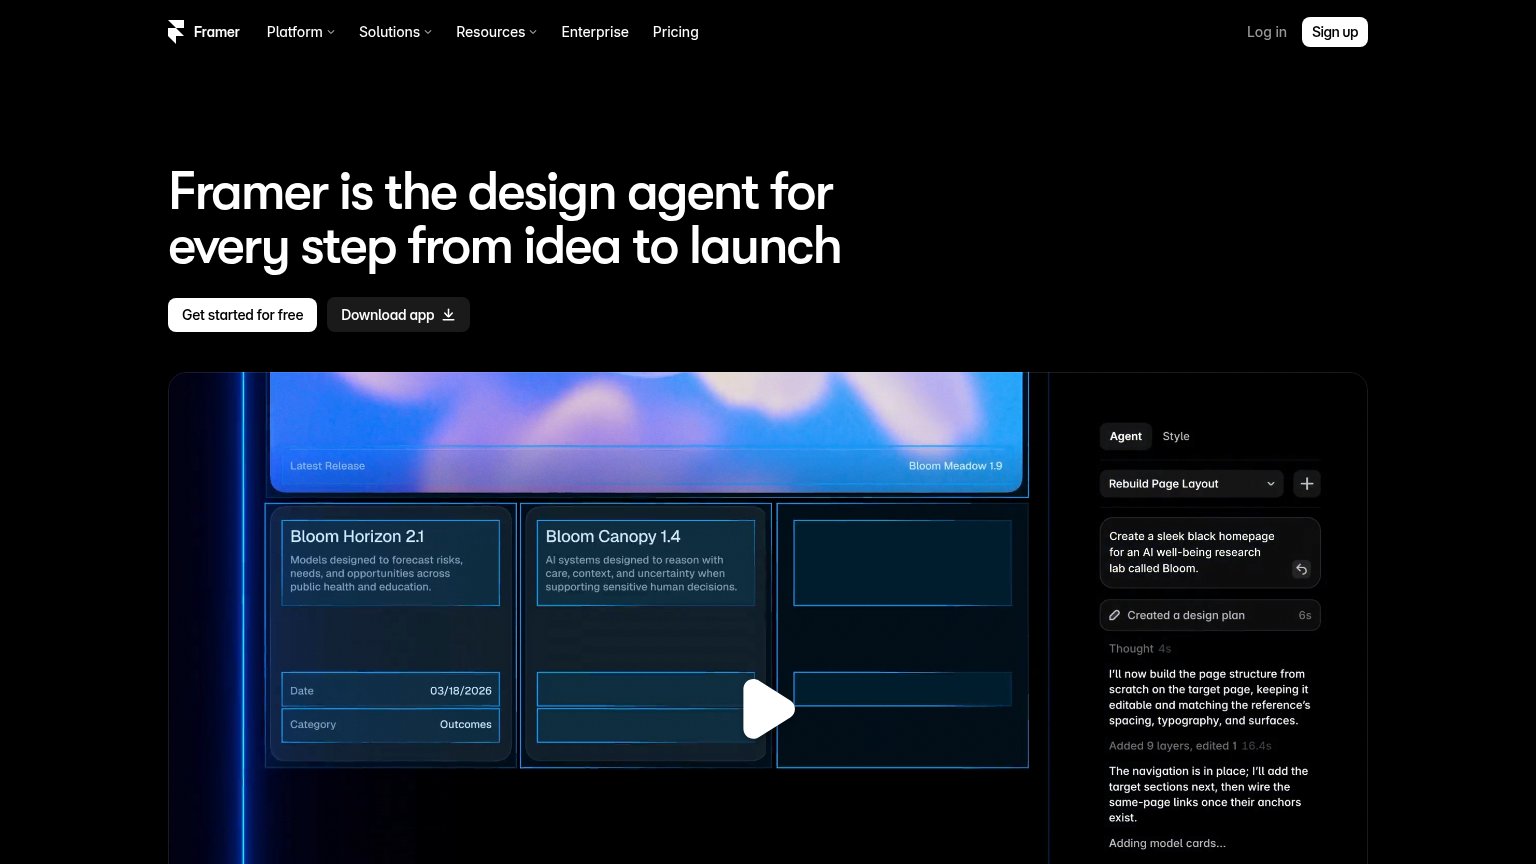Open the Pricing page
The image size is (1536, 864).
point(676,32)
